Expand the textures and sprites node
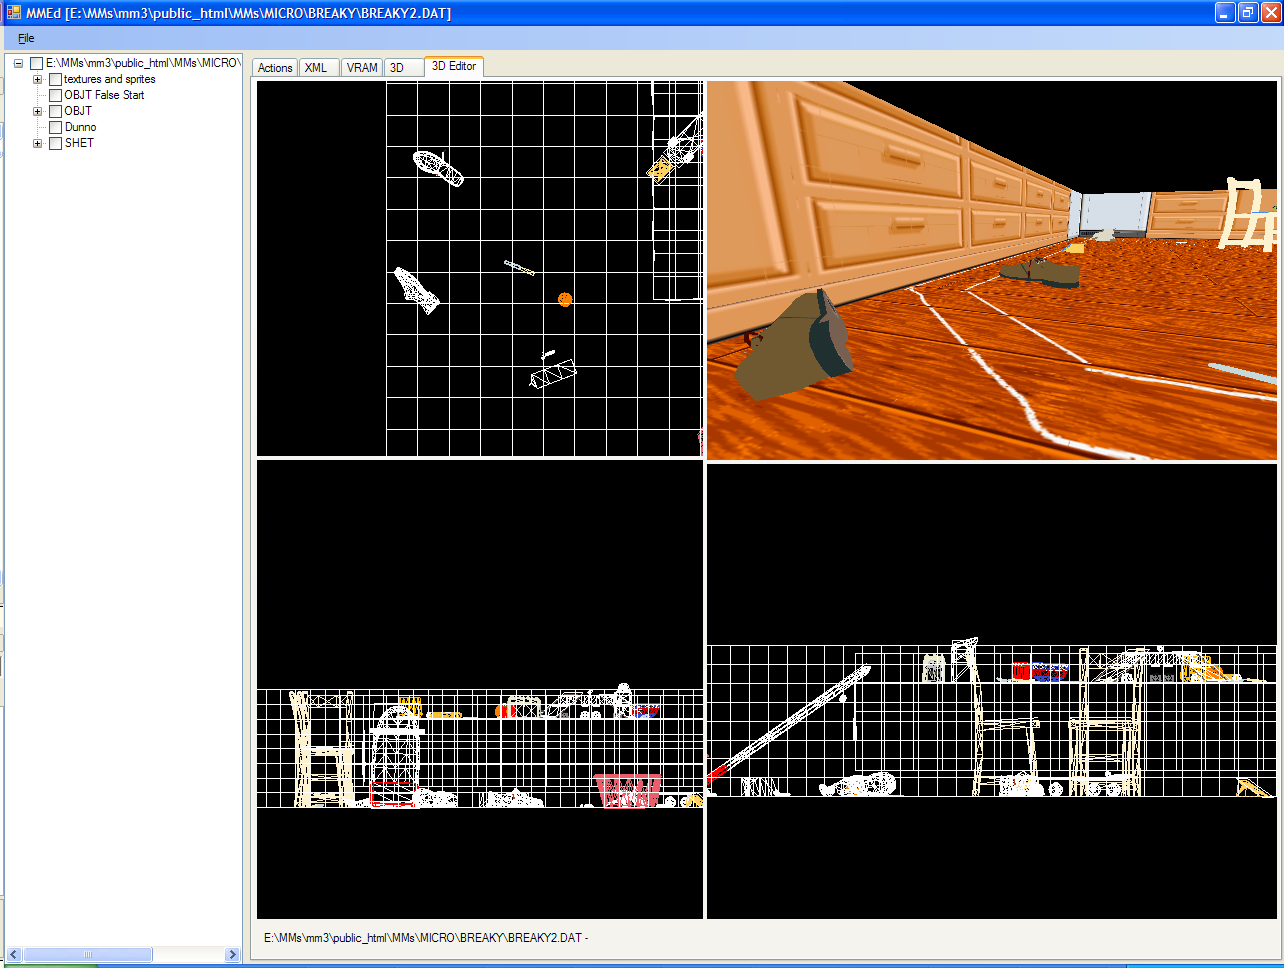1284x968 pixels. coord(38,79)
